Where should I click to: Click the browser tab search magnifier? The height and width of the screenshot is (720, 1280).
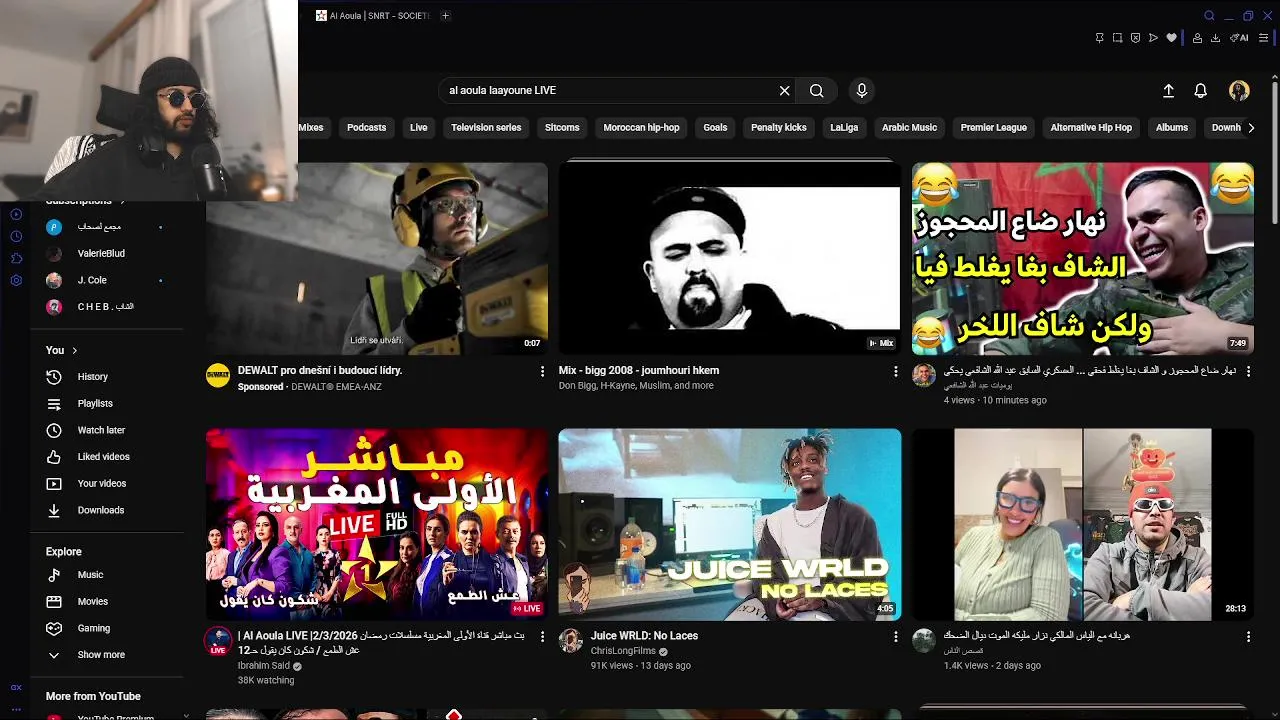(x=1209, y=16)
